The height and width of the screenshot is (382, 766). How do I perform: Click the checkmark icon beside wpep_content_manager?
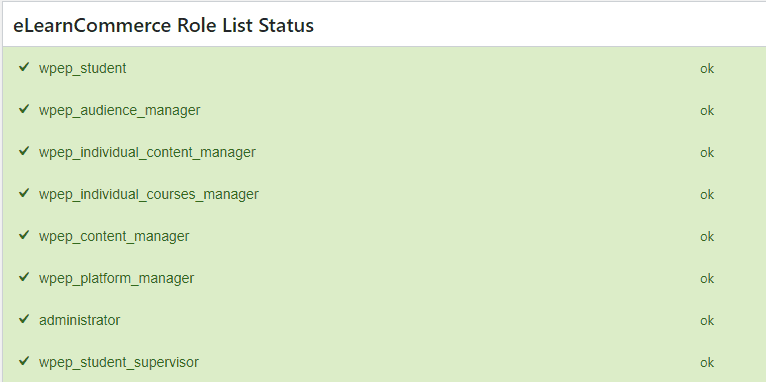24,235
